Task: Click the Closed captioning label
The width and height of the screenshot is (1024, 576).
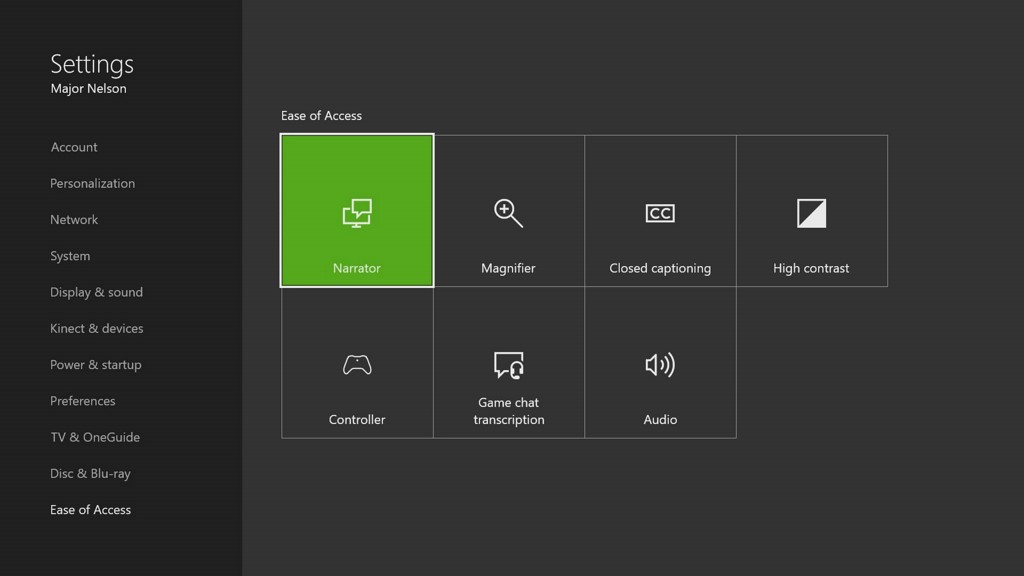Action: click(660, 268)
